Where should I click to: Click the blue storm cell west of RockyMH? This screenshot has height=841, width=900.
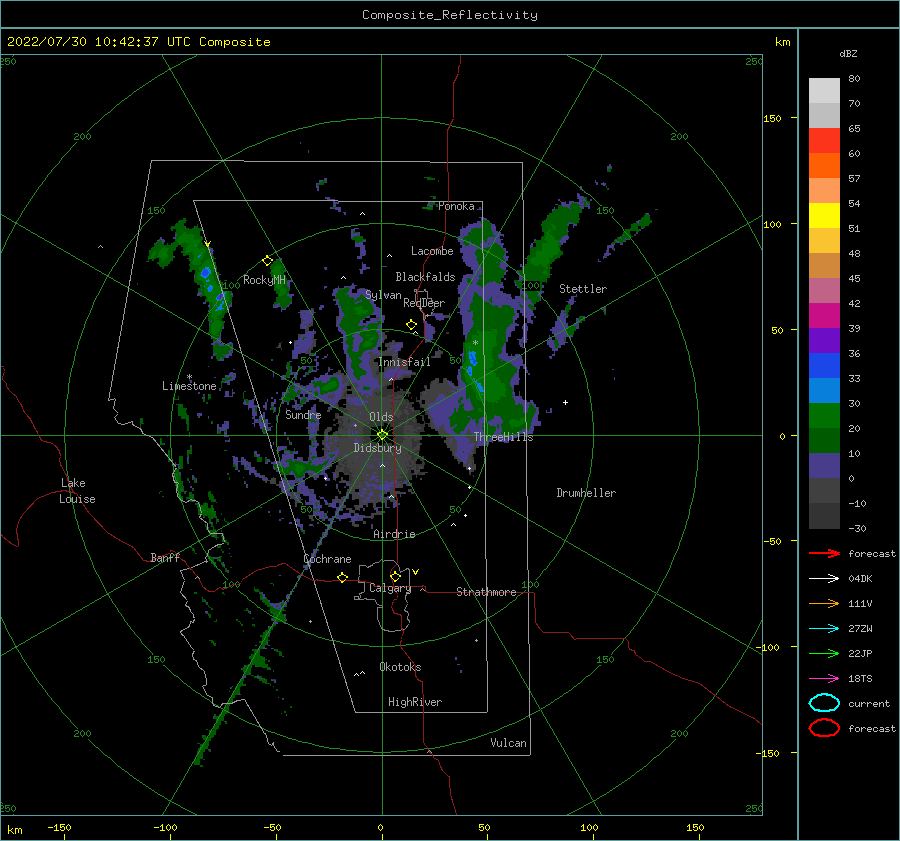(206, 274)
